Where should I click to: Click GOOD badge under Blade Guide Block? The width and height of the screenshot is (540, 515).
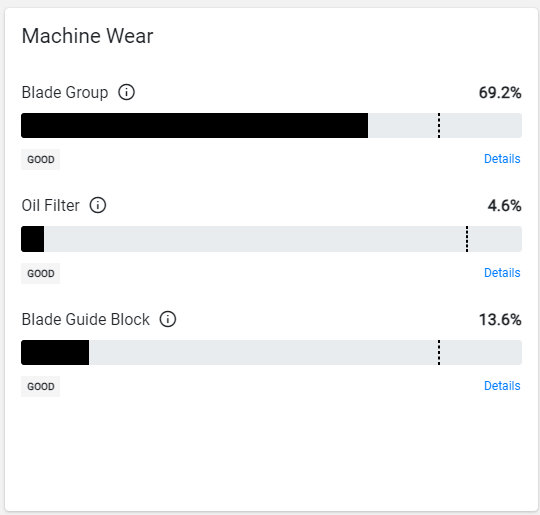[41, 387]
